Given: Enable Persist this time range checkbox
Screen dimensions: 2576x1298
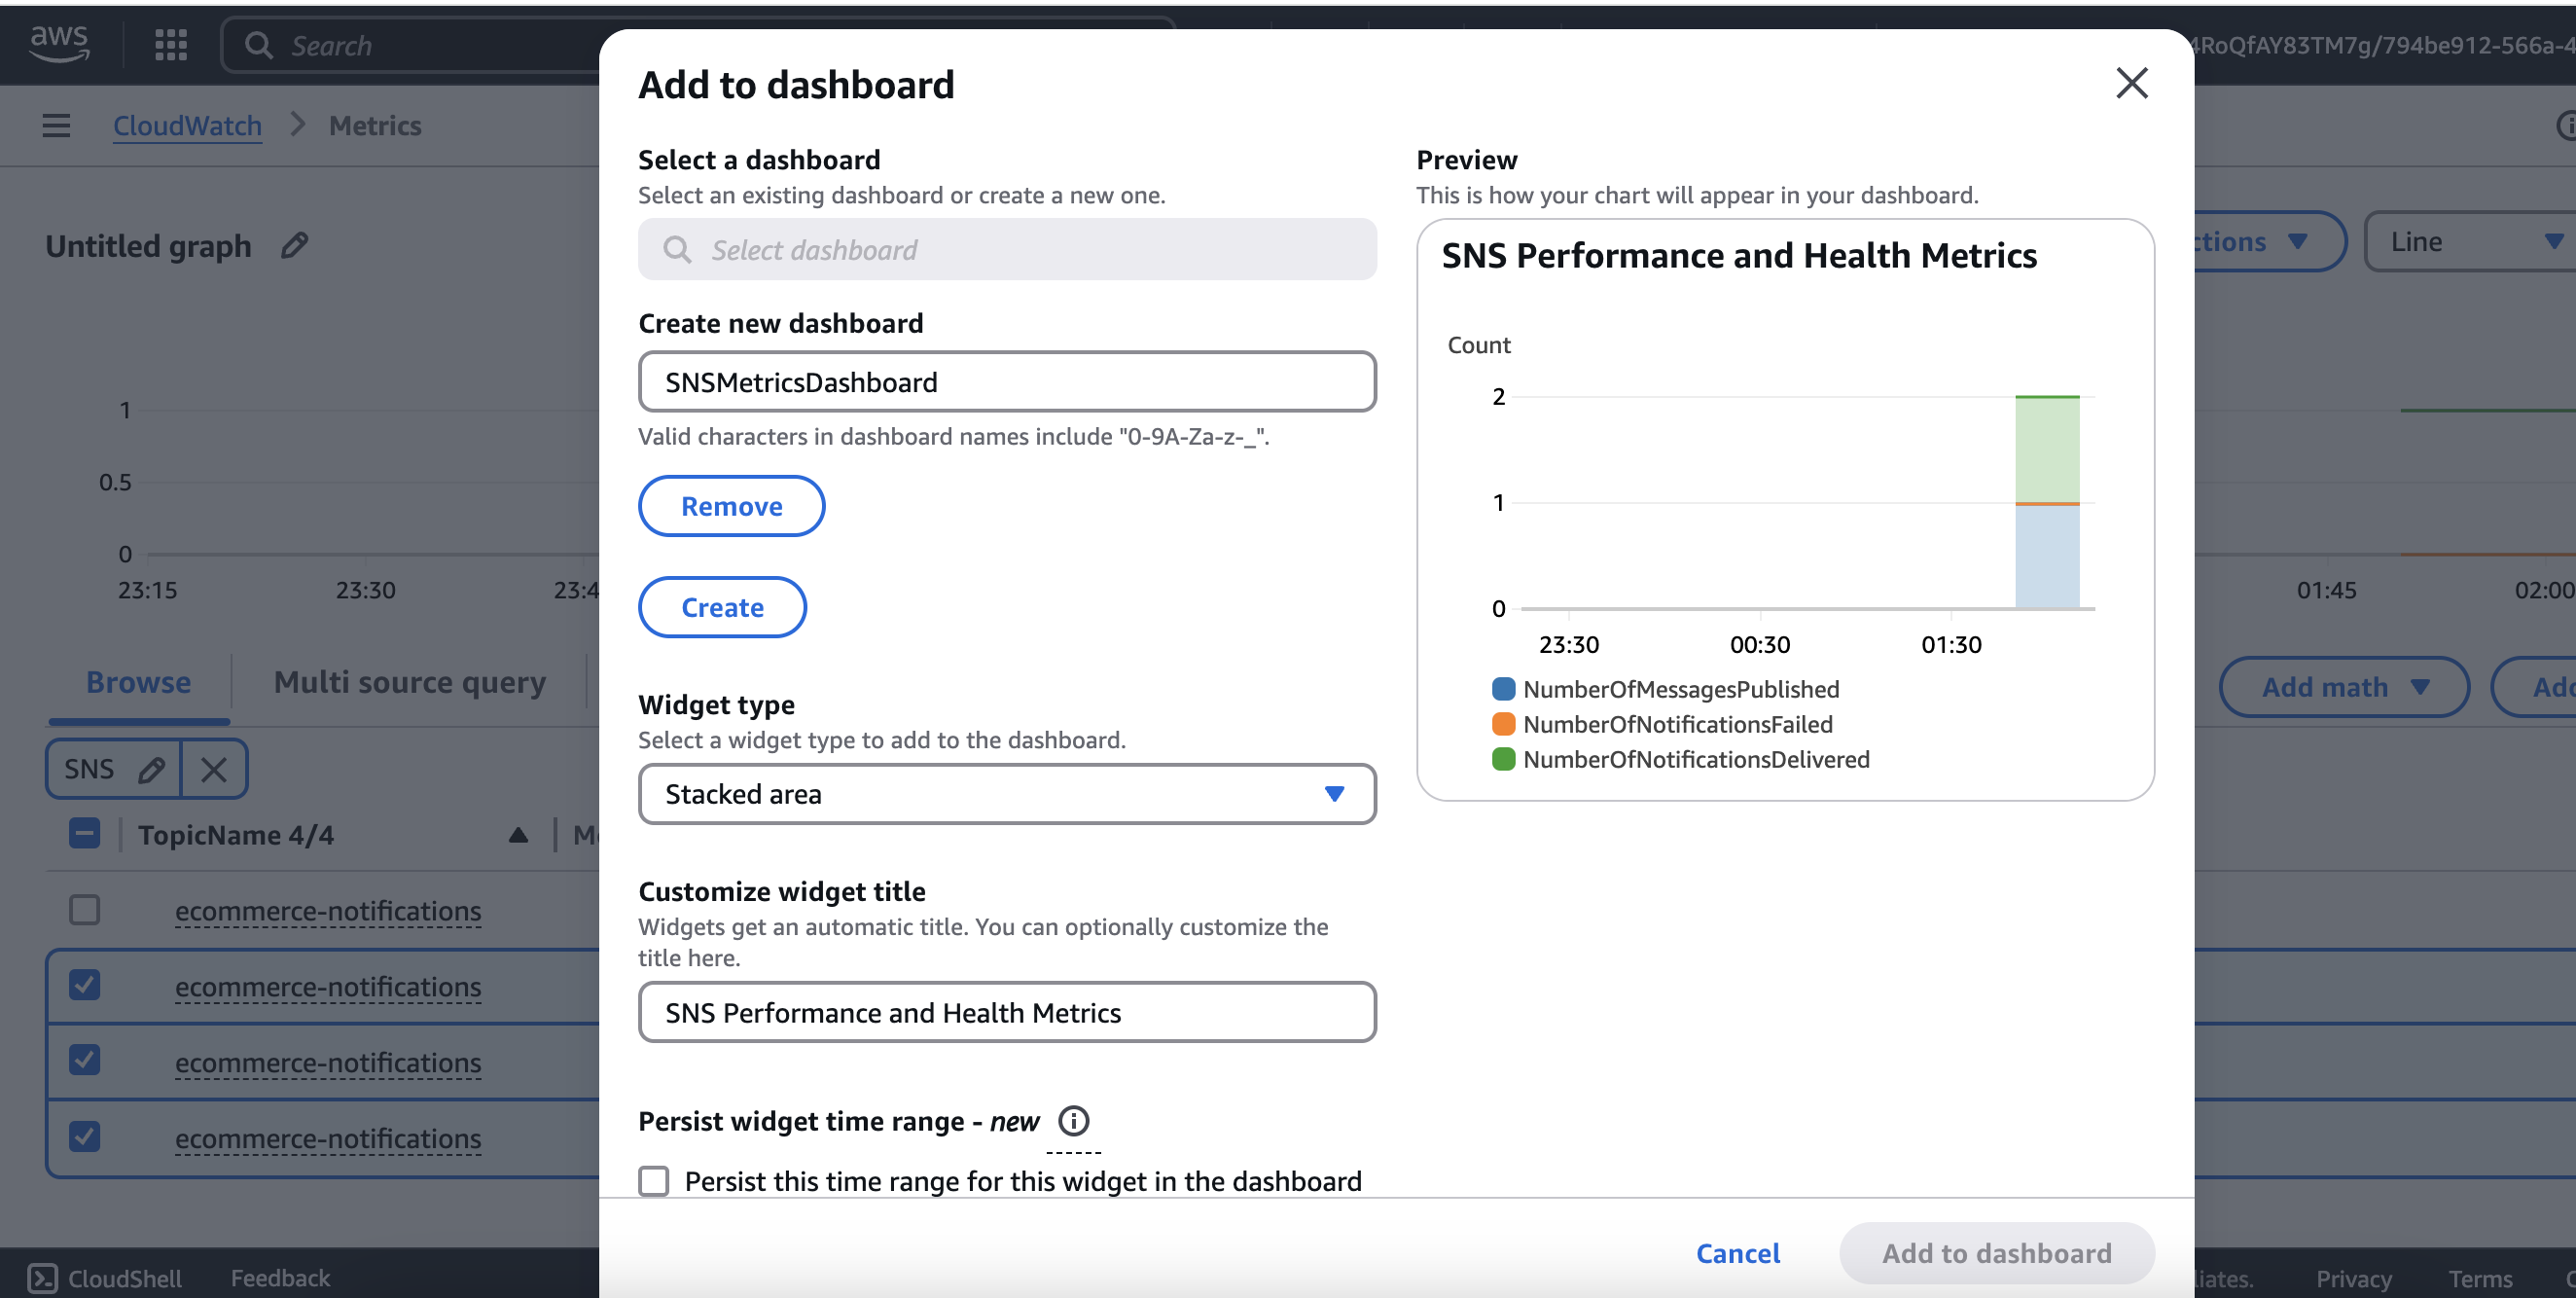Looking at the screenshot, I should coord(654,1180).
